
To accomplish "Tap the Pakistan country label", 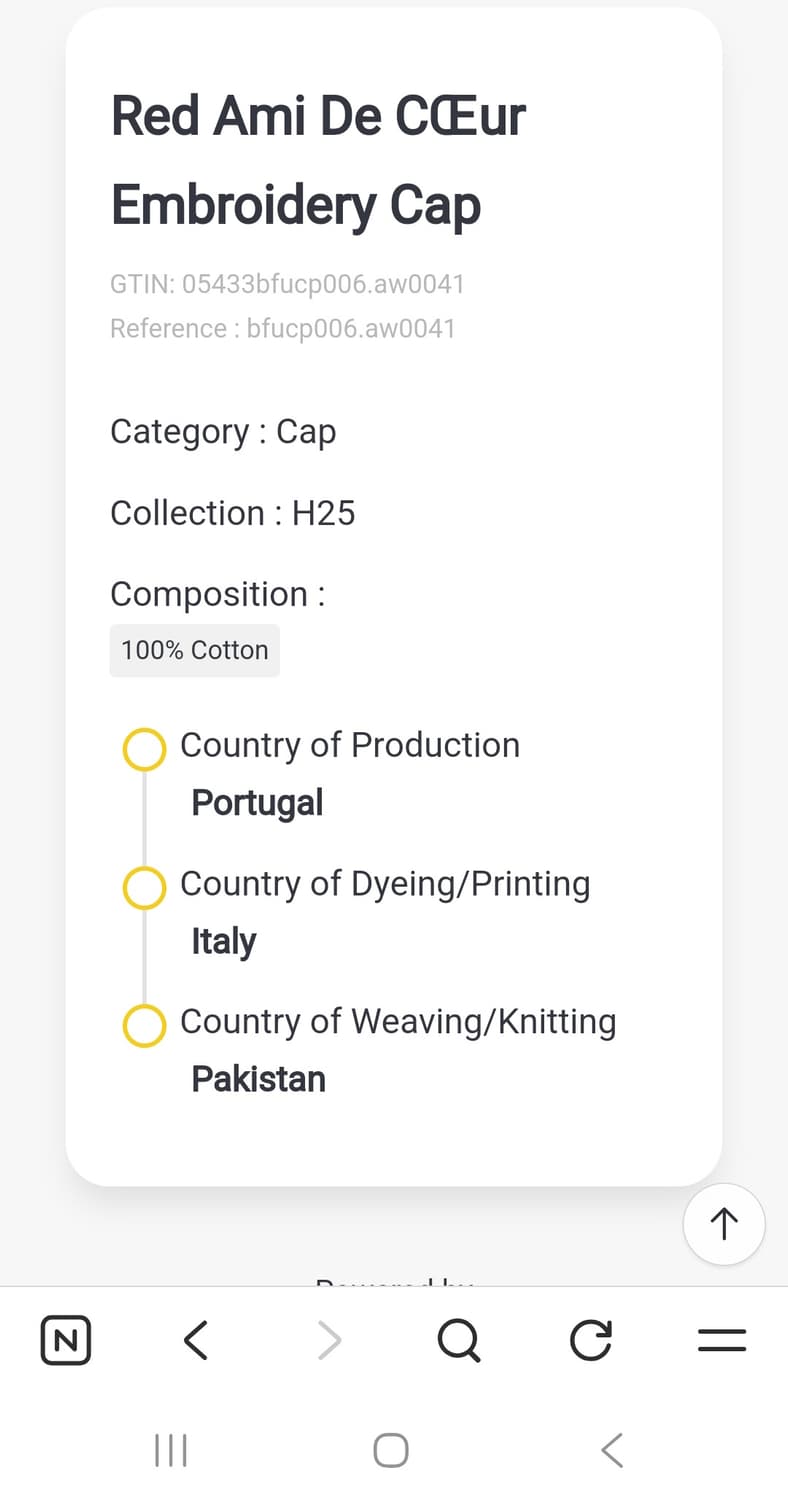I will (258, 1079).
